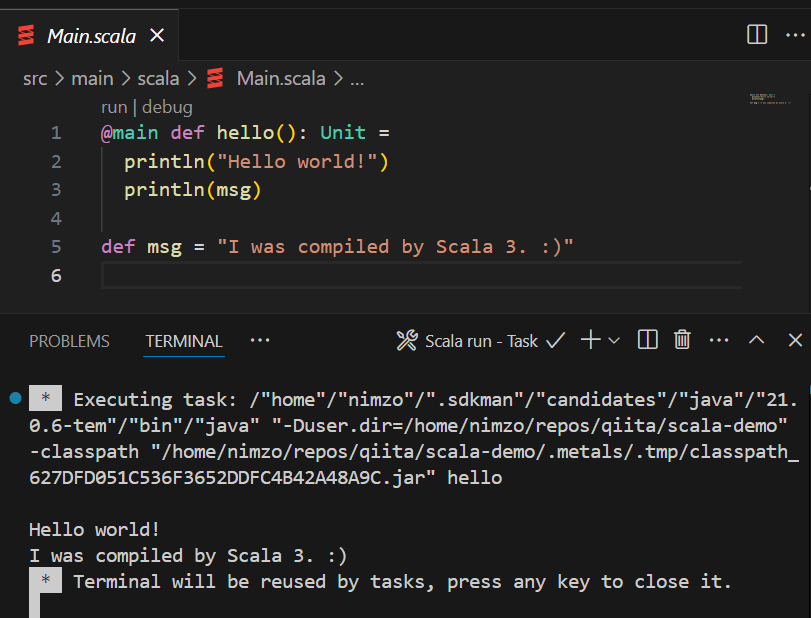The width and height of the screenshot is (811, 618).
Task: Expand the breadcrumb ellipsis after Main.scala
Action: (x=357, y=78)
